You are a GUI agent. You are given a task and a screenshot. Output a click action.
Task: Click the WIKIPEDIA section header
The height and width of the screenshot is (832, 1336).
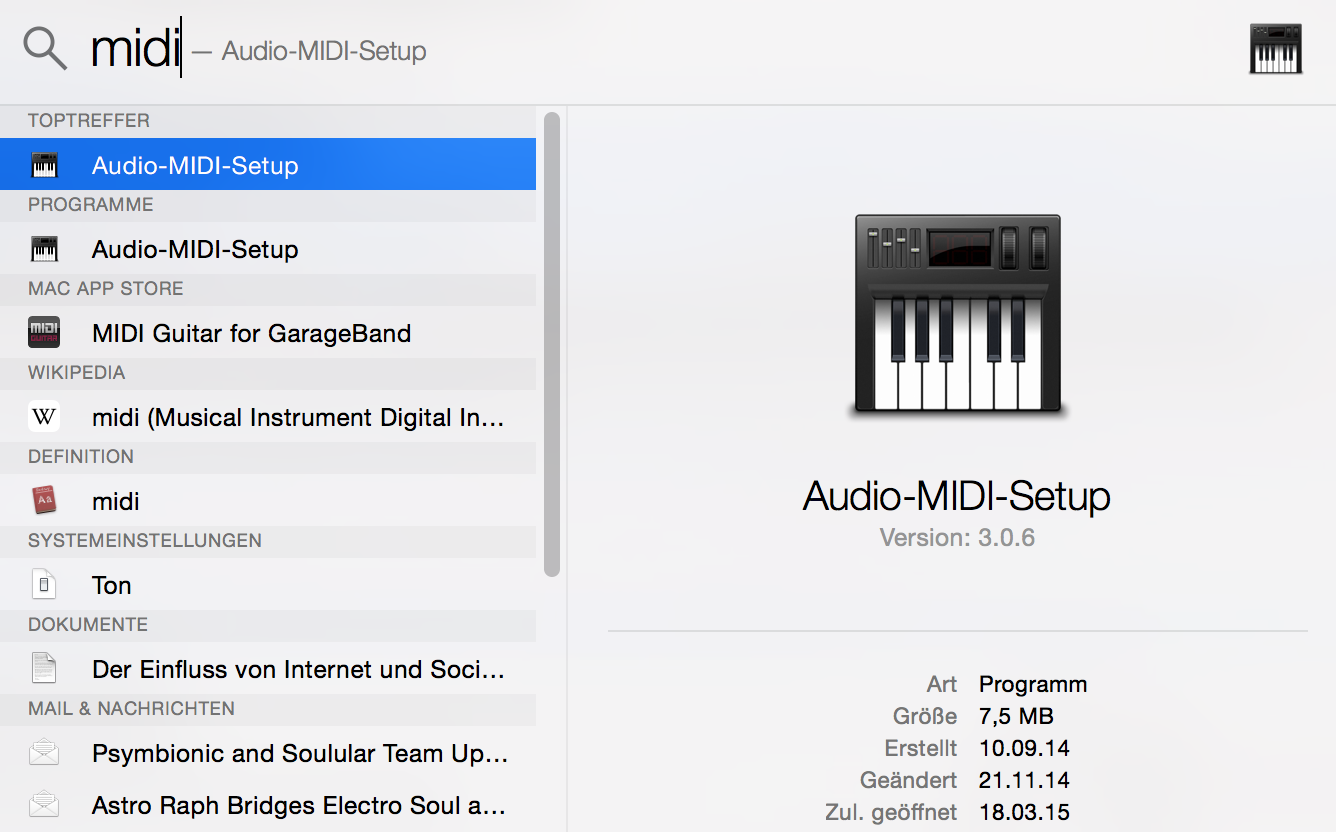tap(77, 373)
